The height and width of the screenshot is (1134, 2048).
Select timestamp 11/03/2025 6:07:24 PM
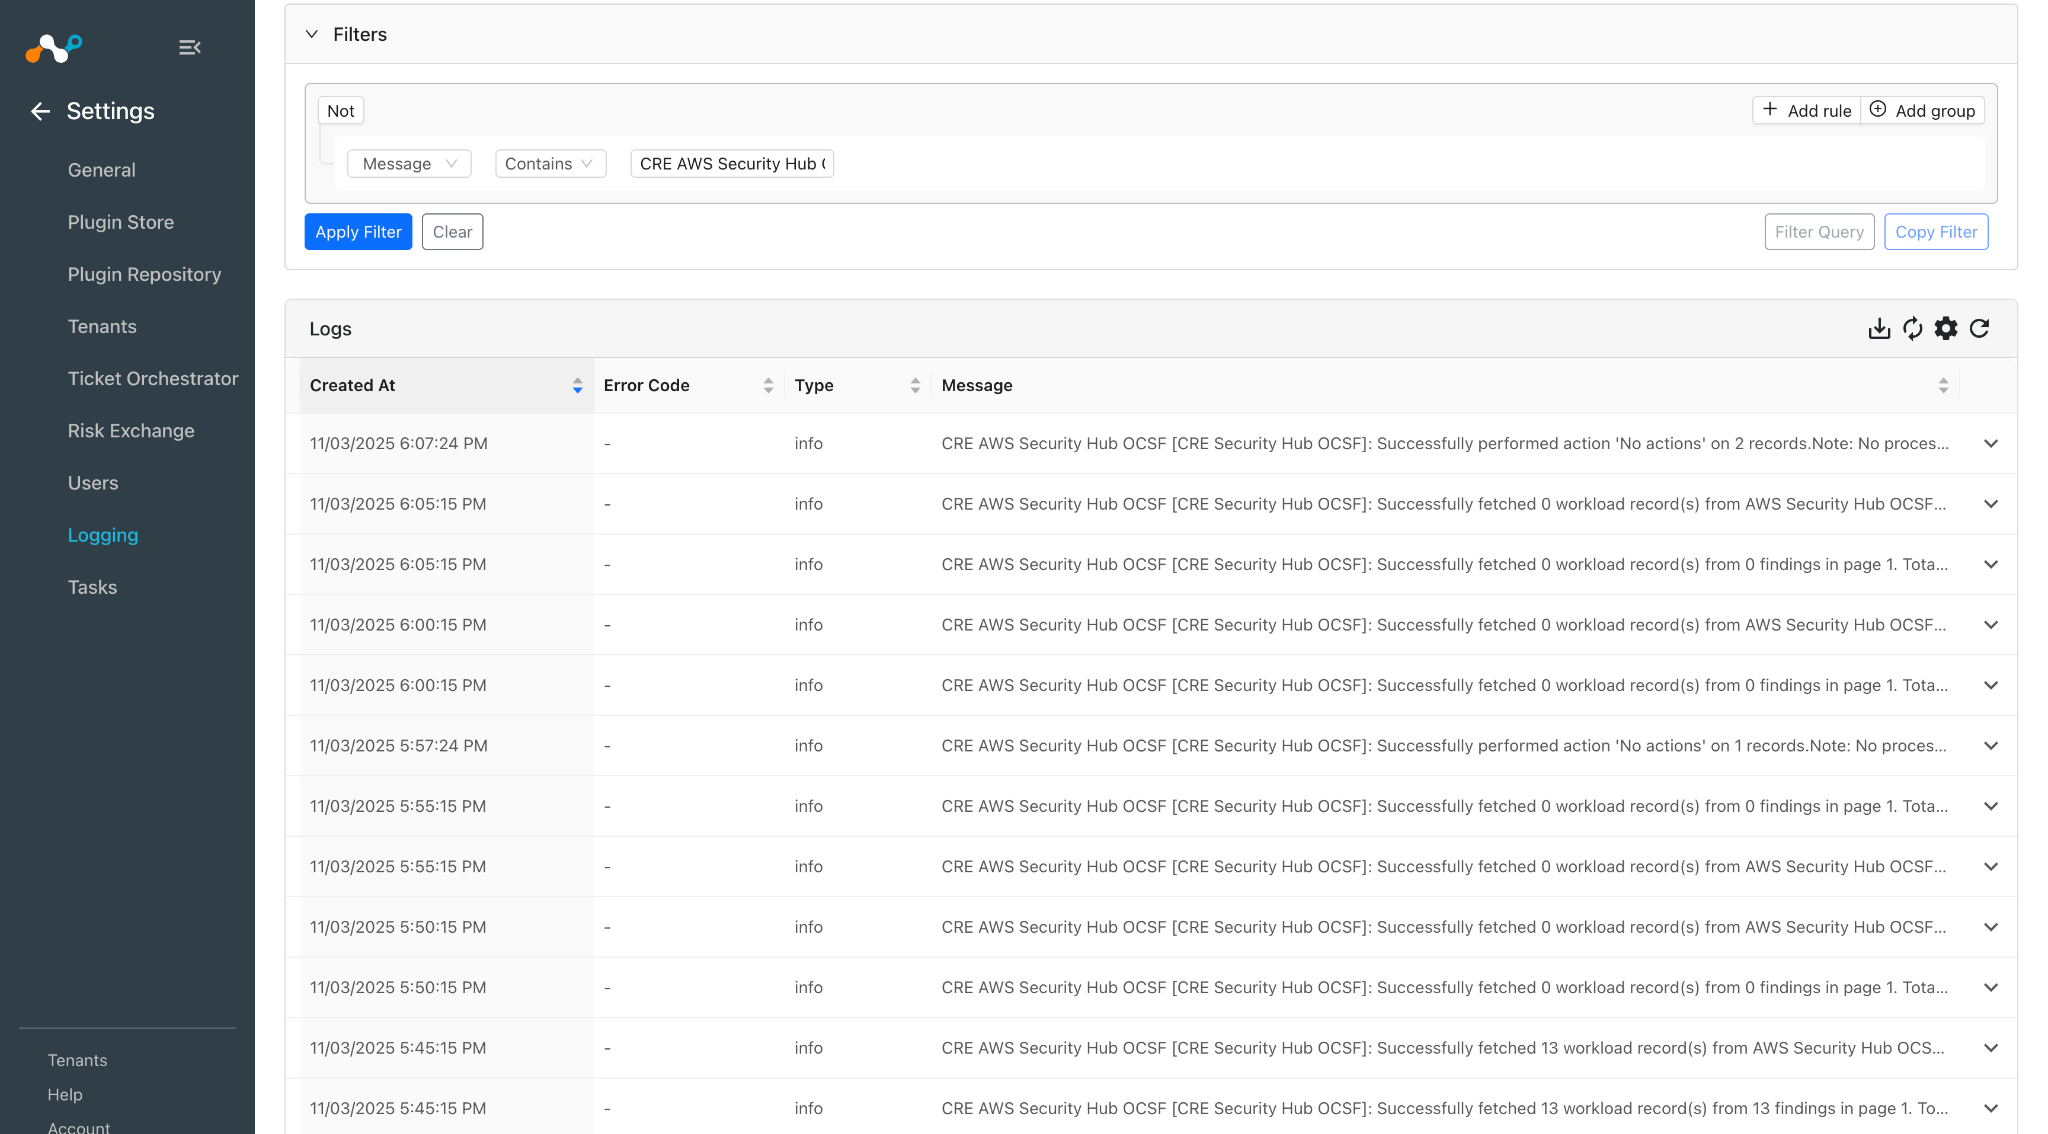click(399, 444)
